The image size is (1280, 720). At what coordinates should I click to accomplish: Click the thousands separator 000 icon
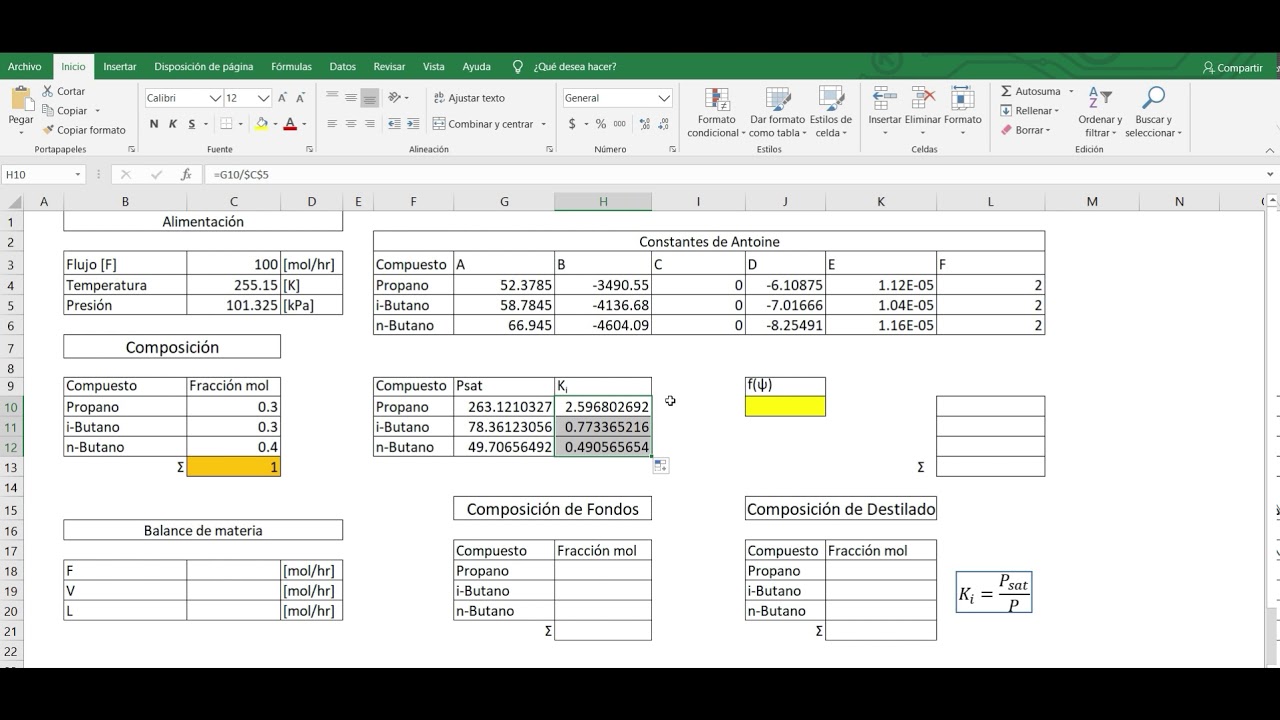click(620, 124)
